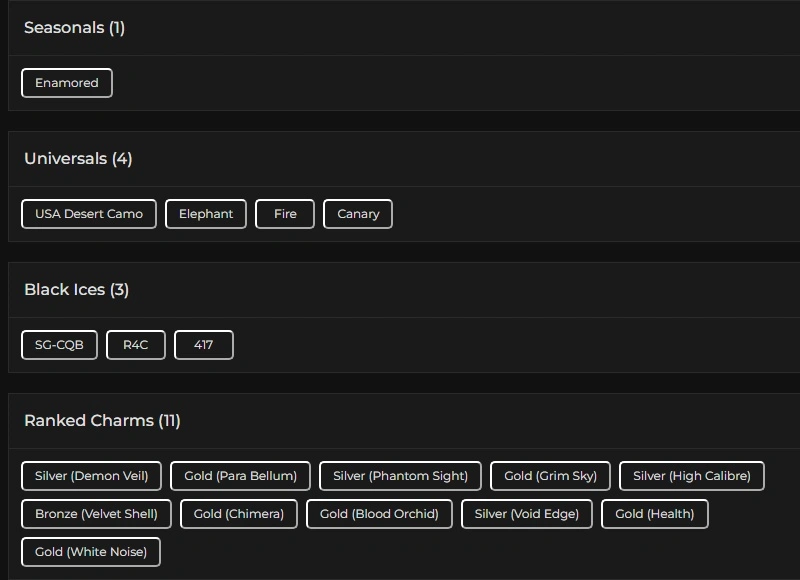Choose the Silver (Phantom Sight) charm

[400, 476]
